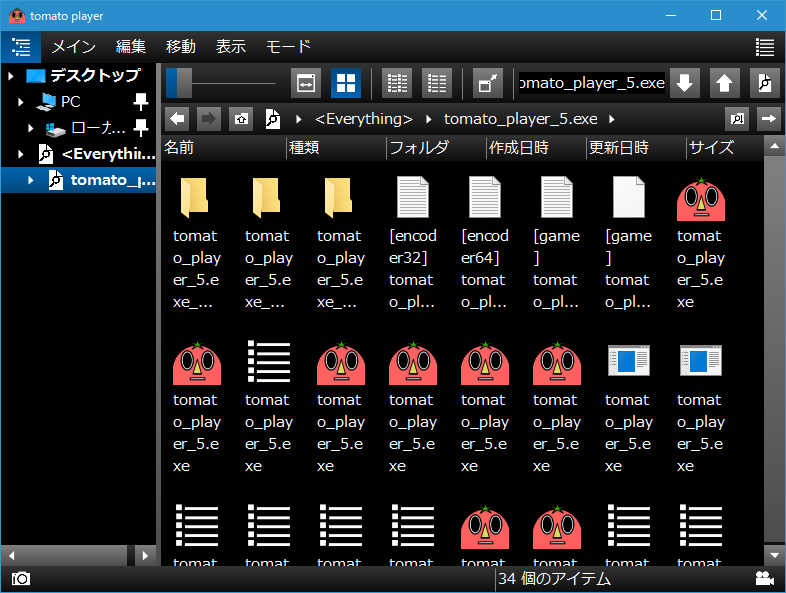Viewport: 786px width, 593px height.
Task: Click <Everything> in the breadcrumb path
Action: (363, 119)
